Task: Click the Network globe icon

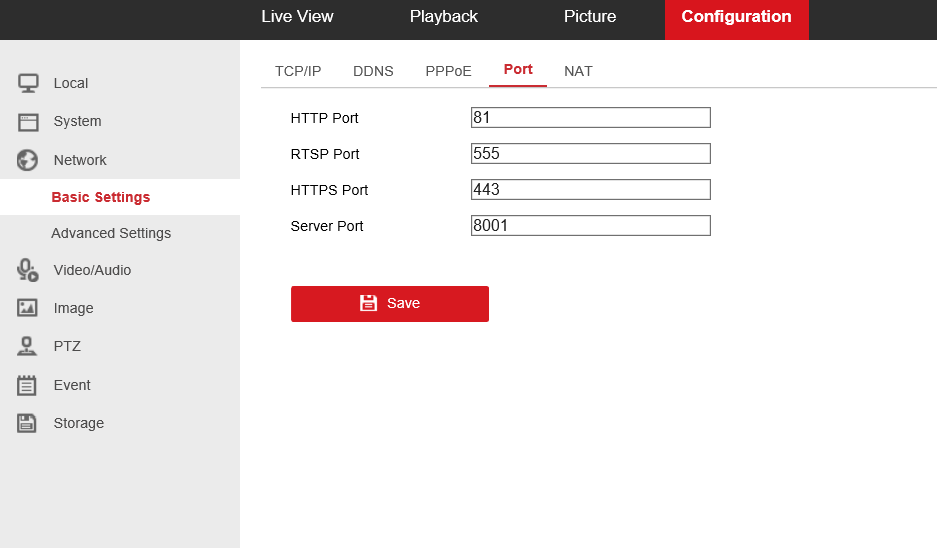Action: tap(28, 160)
